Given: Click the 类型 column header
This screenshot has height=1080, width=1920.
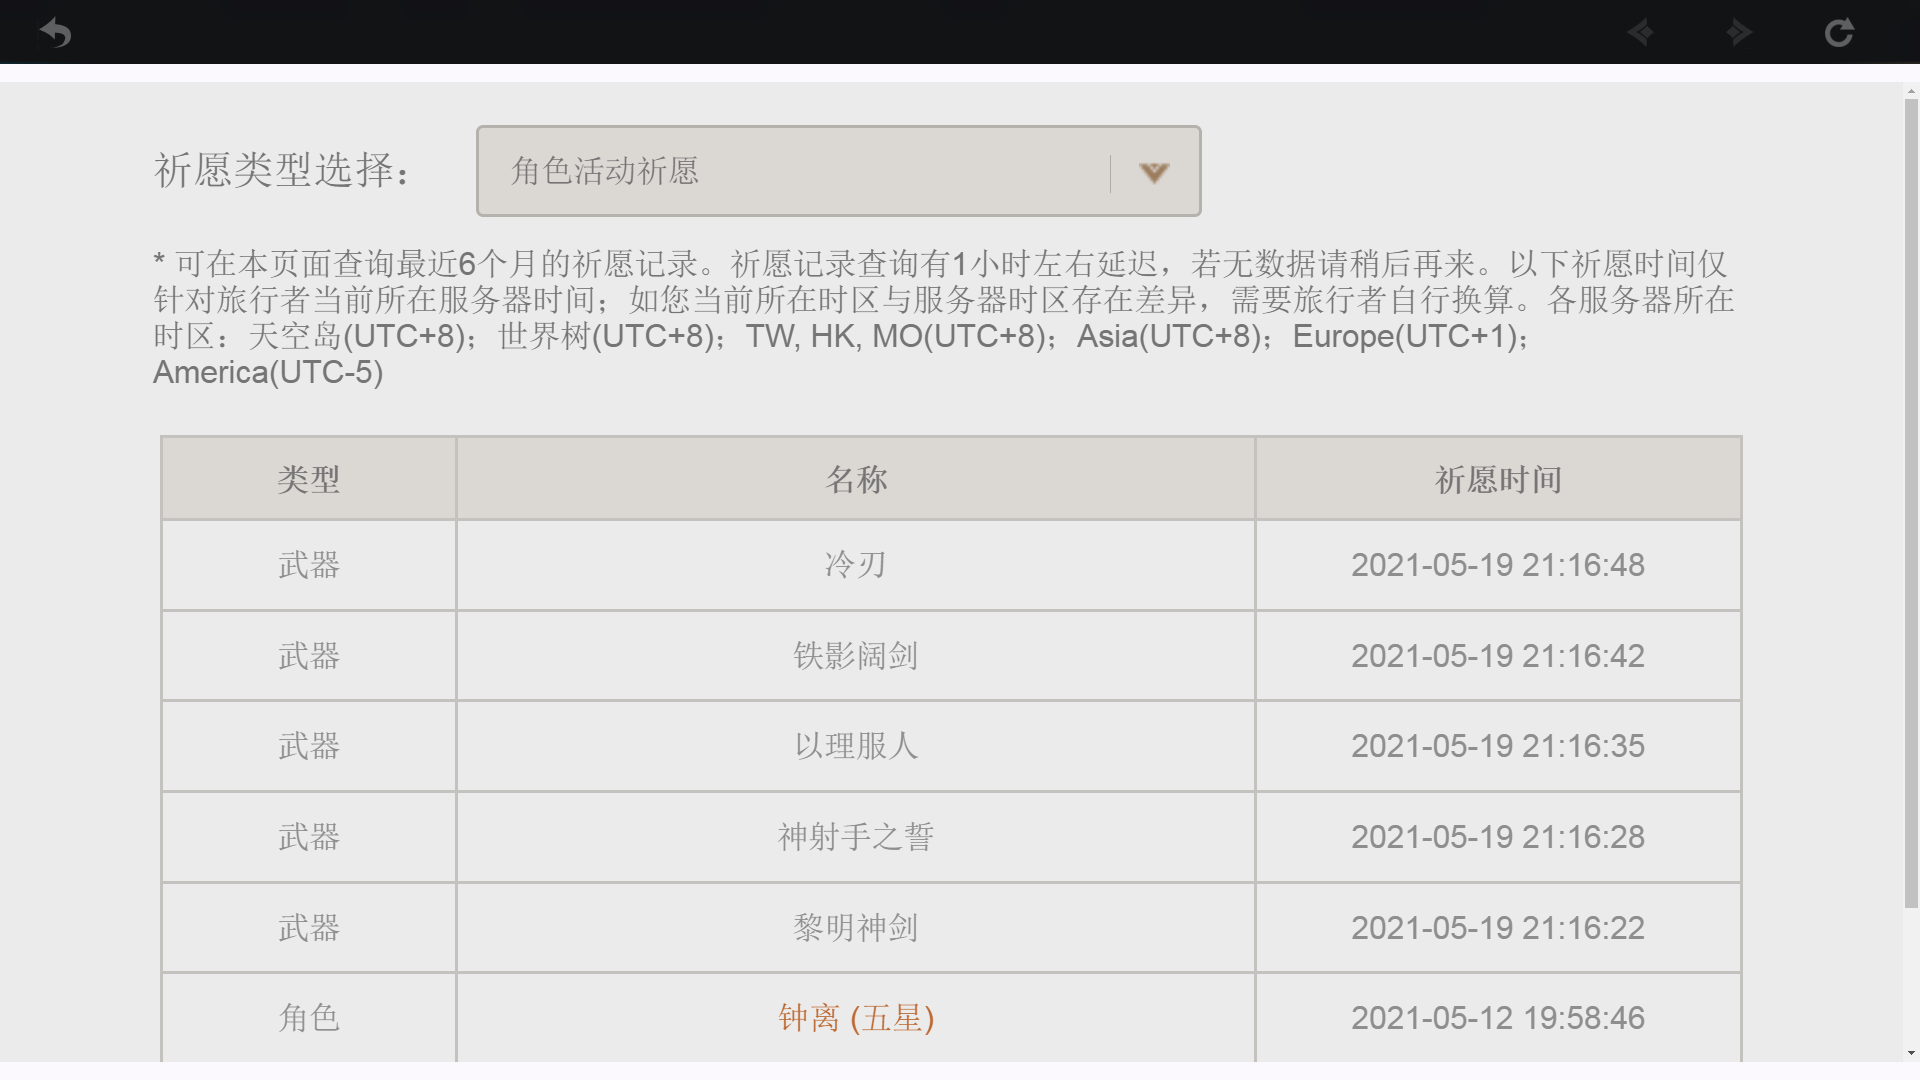Looking at the screenshot, I should point(308,479).
